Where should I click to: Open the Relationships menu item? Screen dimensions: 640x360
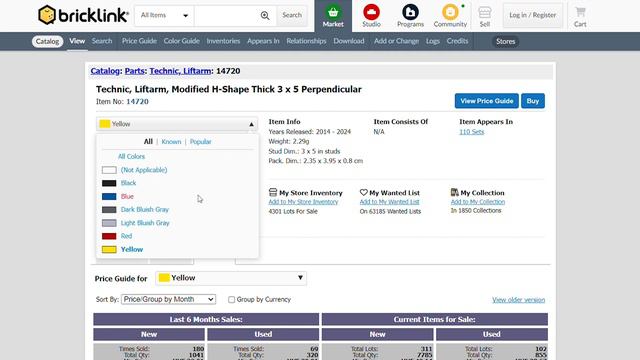tap(306, 41)
